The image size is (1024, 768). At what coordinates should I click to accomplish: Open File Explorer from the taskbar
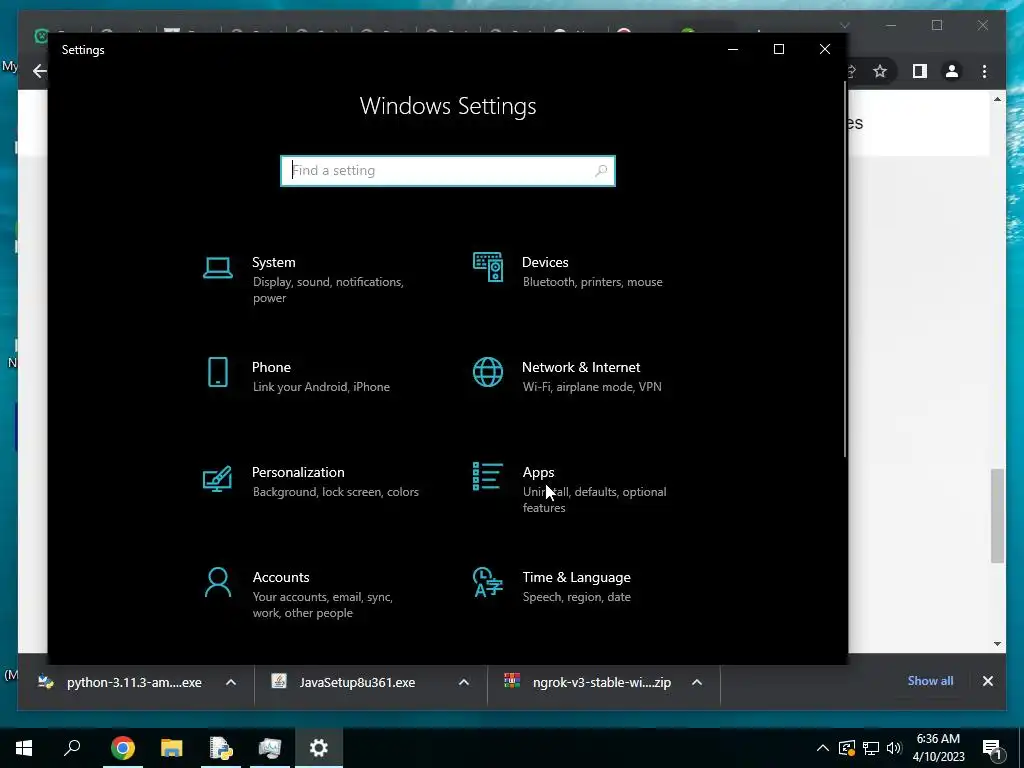(x=171, y=748)
